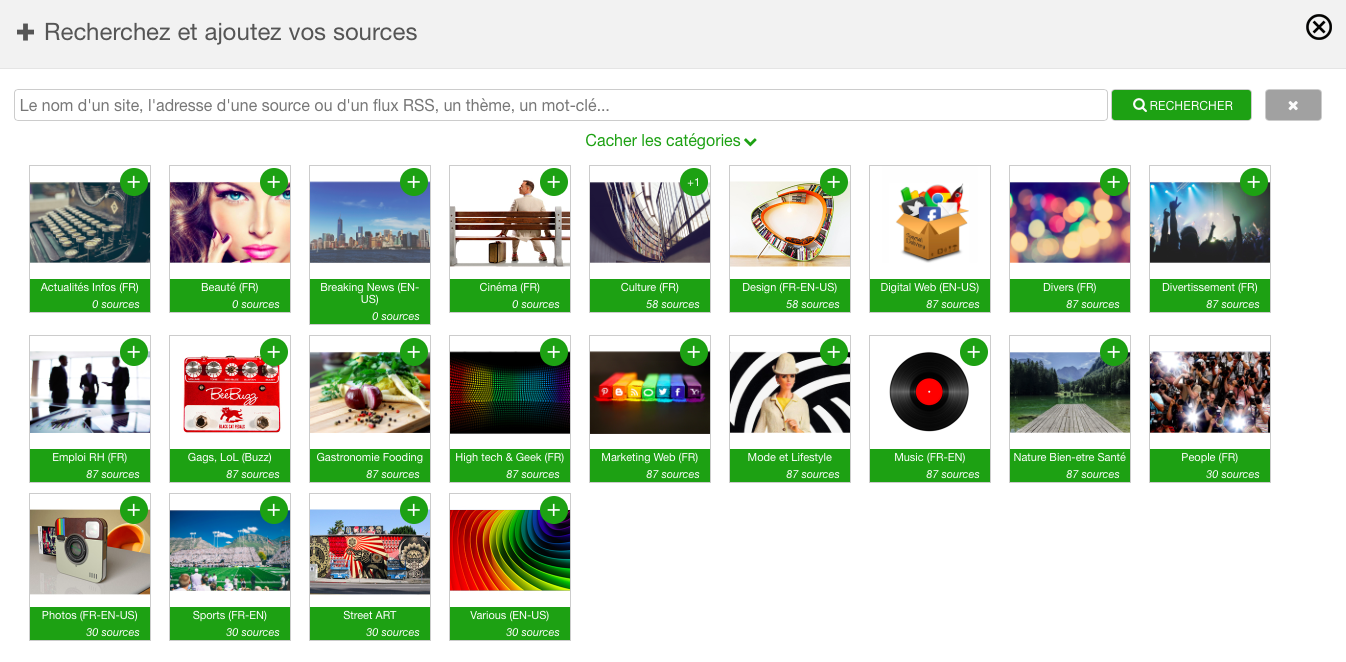This screenshot has height=662, width=1346.
Task: Click the plus icon on Street ART
Action: [414, 510]
